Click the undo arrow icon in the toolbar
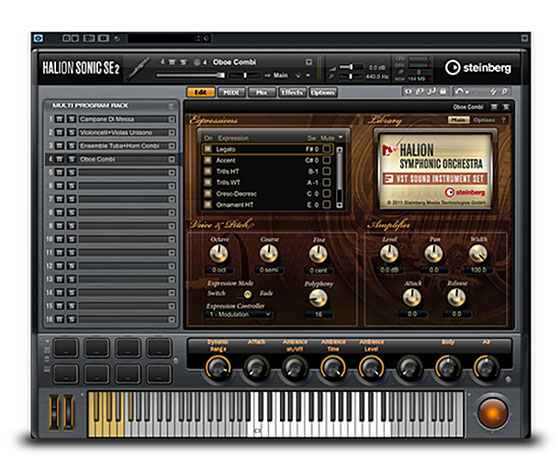560x471 pixels. [x=459, y=92]
